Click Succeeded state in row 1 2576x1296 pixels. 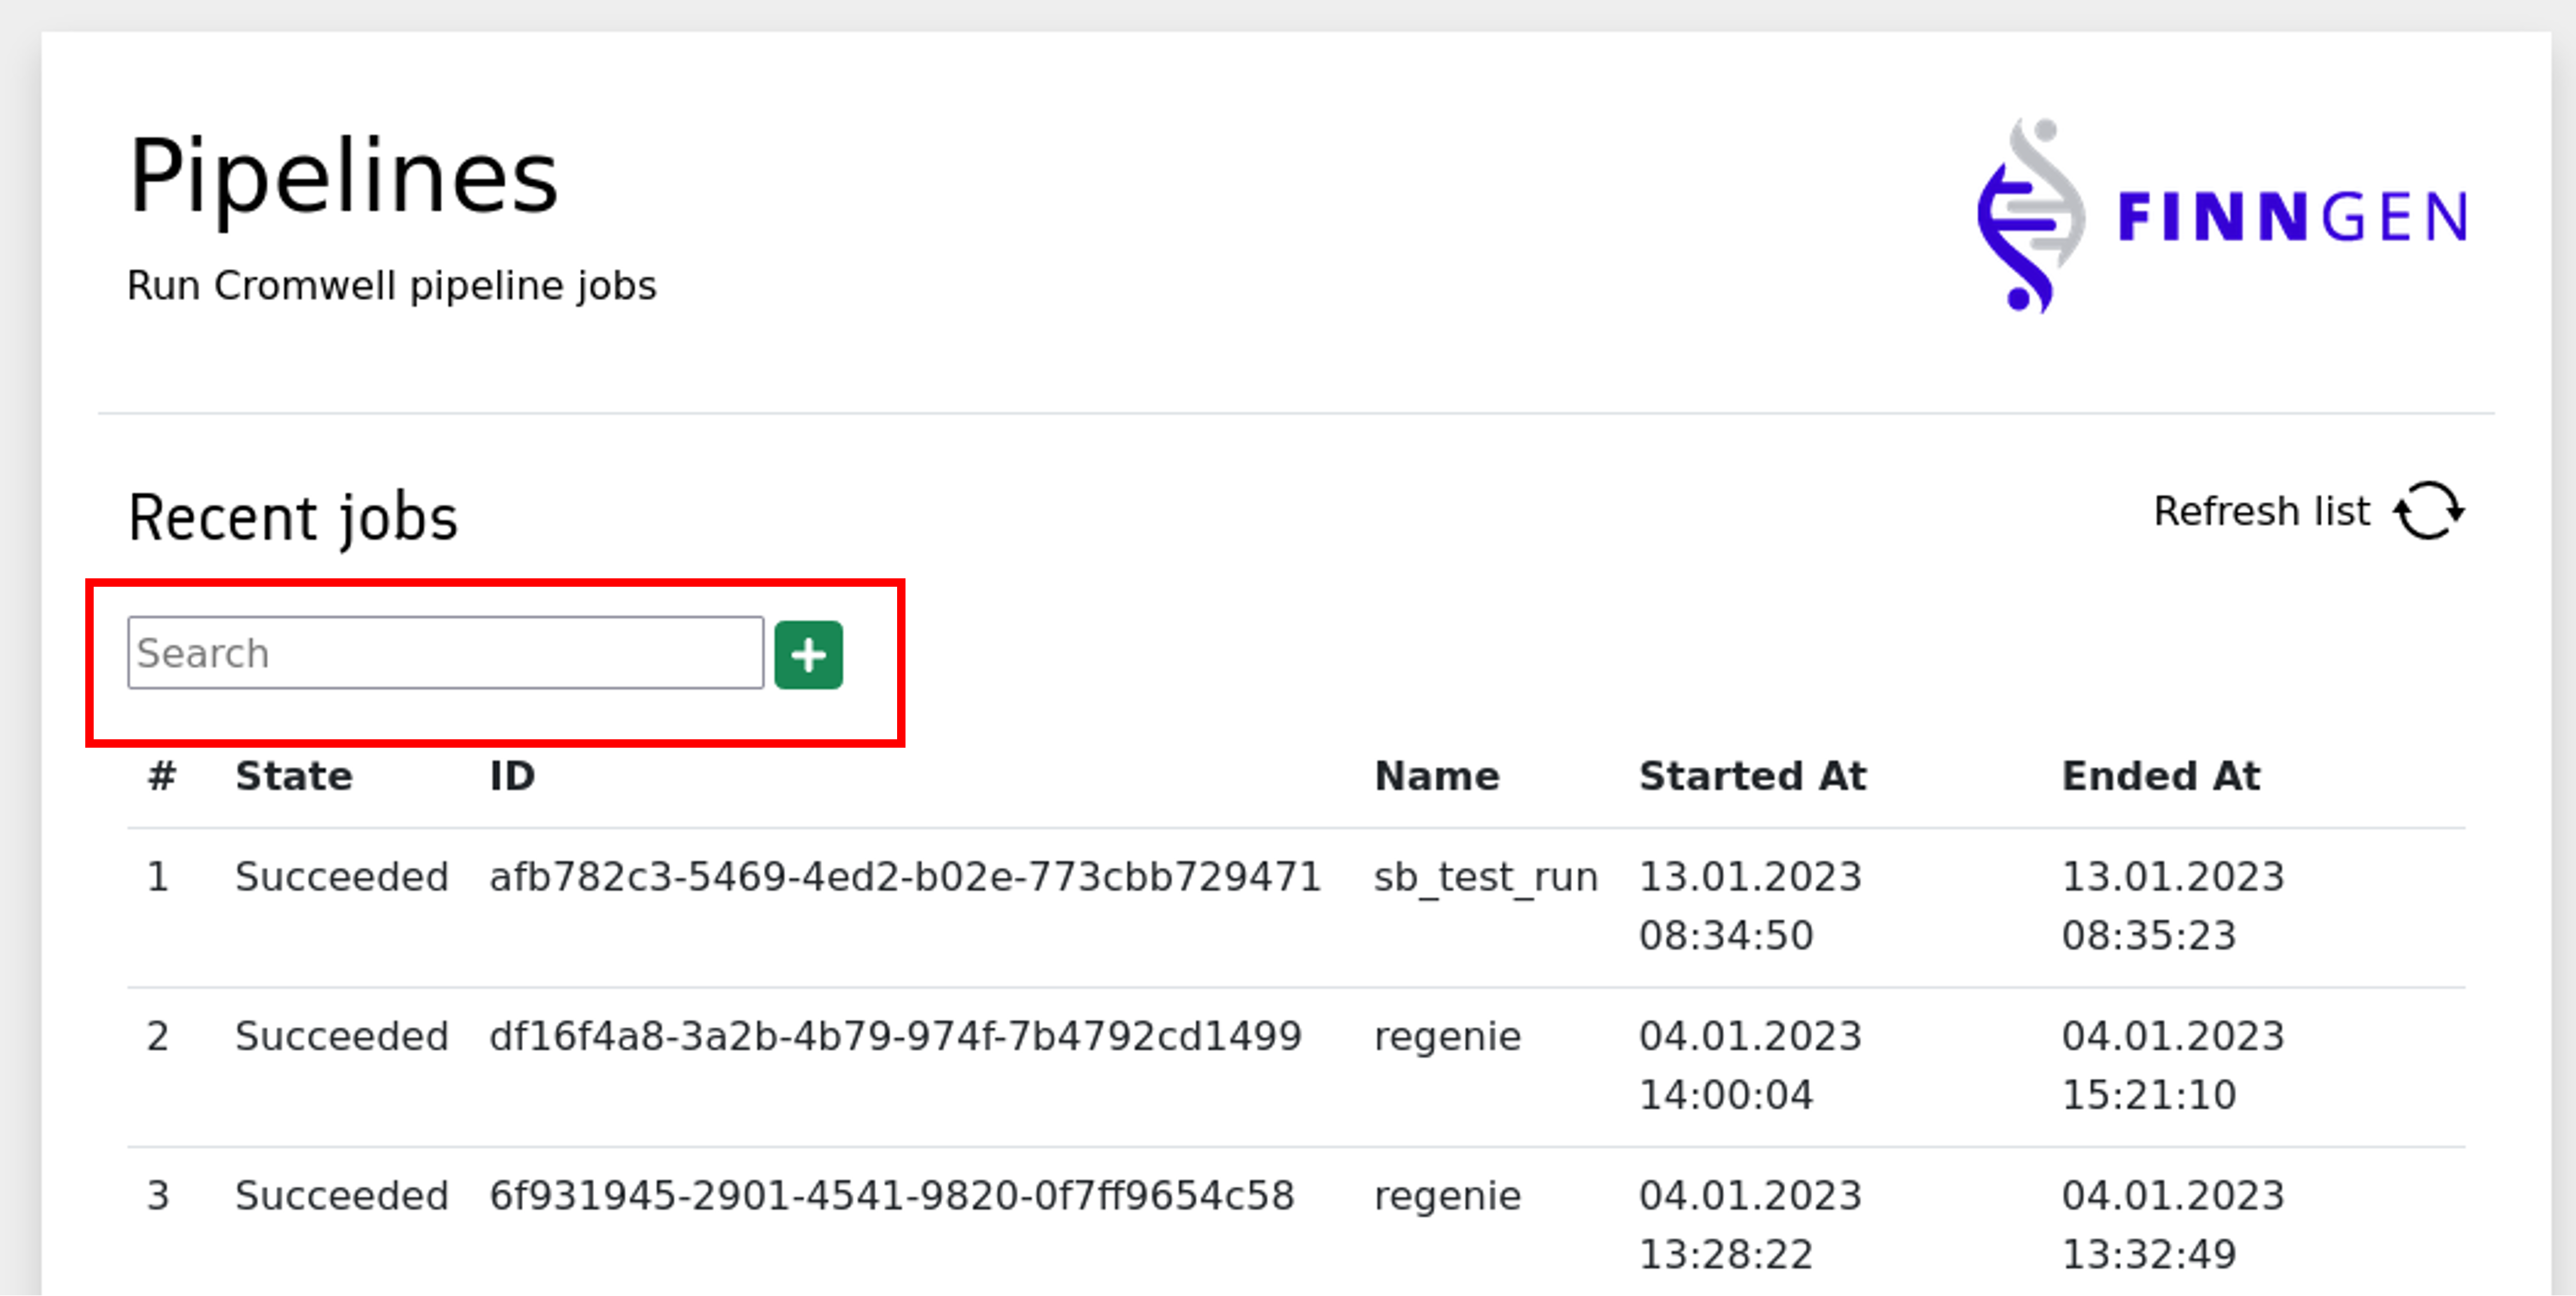coord(341,877)
